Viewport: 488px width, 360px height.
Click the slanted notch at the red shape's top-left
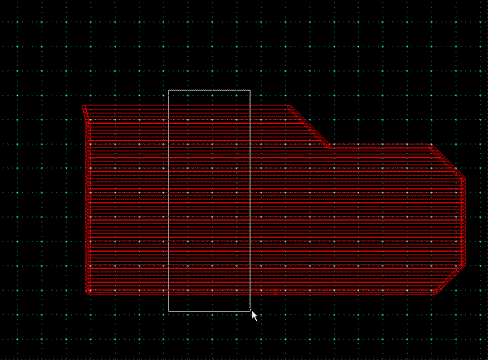pyautogui.click(x=86, y=115)
